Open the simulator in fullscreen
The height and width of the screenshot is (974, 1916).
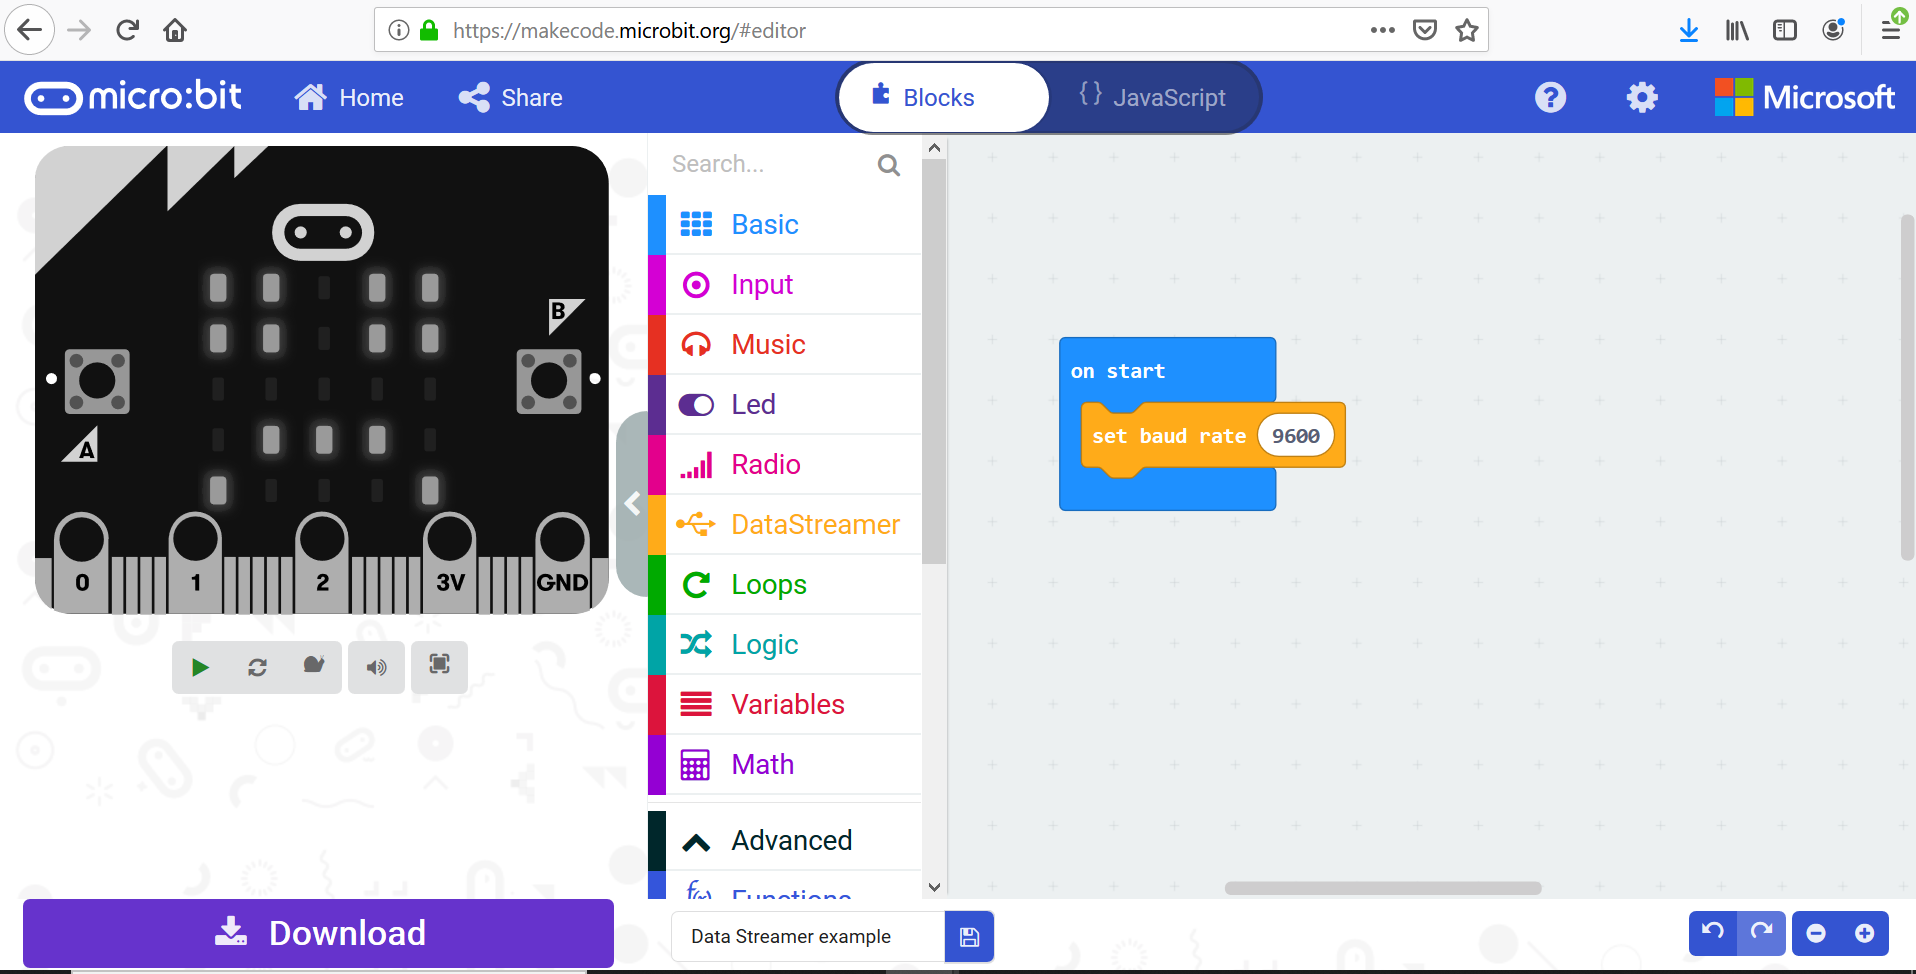tap(439, 667)
